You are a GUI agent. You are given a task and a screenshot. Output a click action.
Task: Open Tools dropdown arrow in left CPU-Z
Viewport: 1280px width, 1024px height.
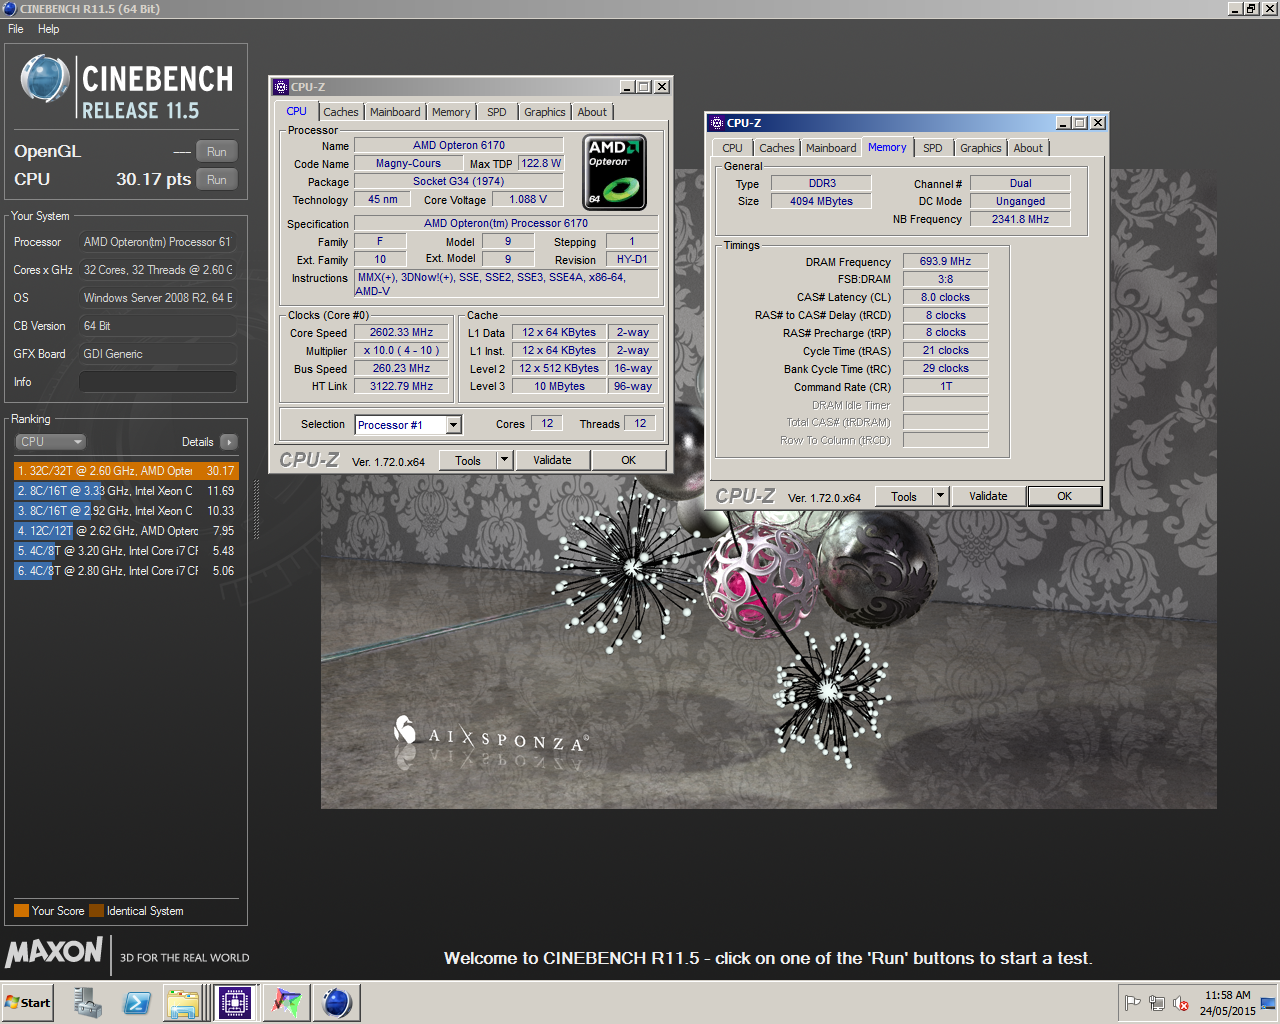pos(503,460)
